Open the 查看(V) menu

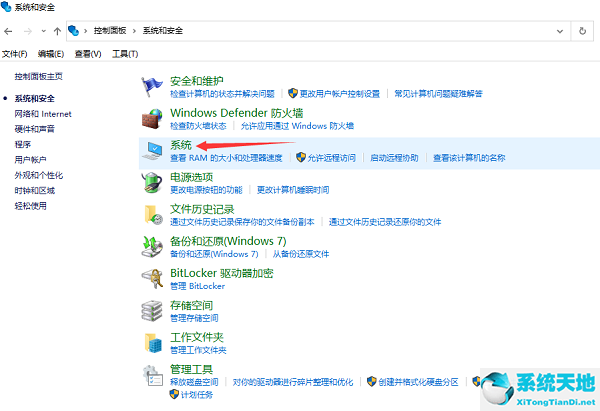coord(88,54)
